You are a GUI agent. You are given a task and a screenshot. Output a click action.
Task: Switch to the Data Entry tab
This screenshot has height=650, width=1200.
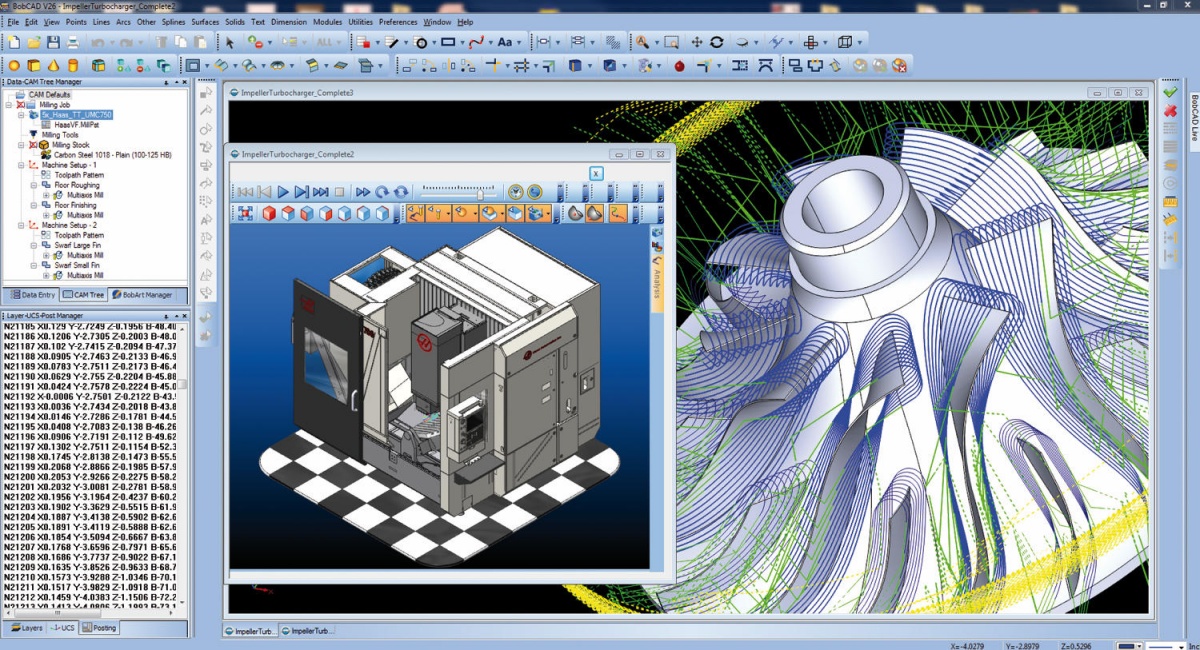click(x=32, y=295)
